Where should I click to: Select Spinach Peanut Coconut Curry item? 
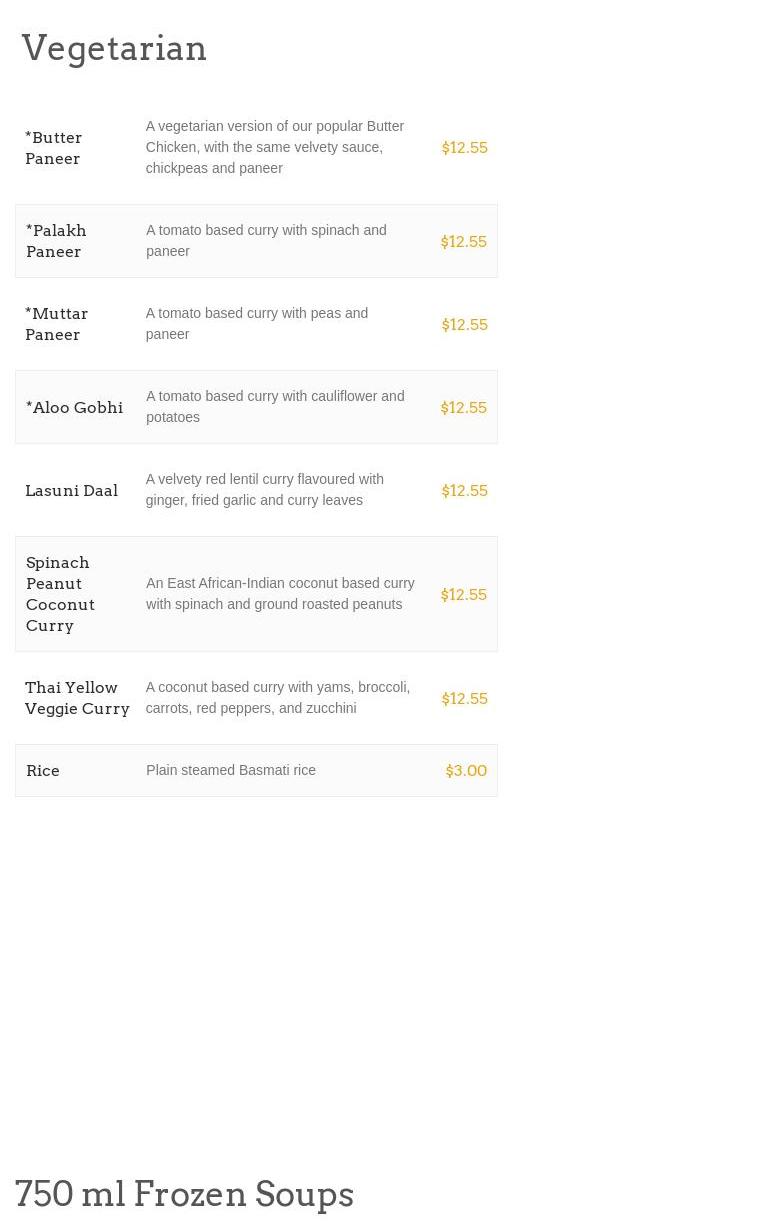pos(256,594)
